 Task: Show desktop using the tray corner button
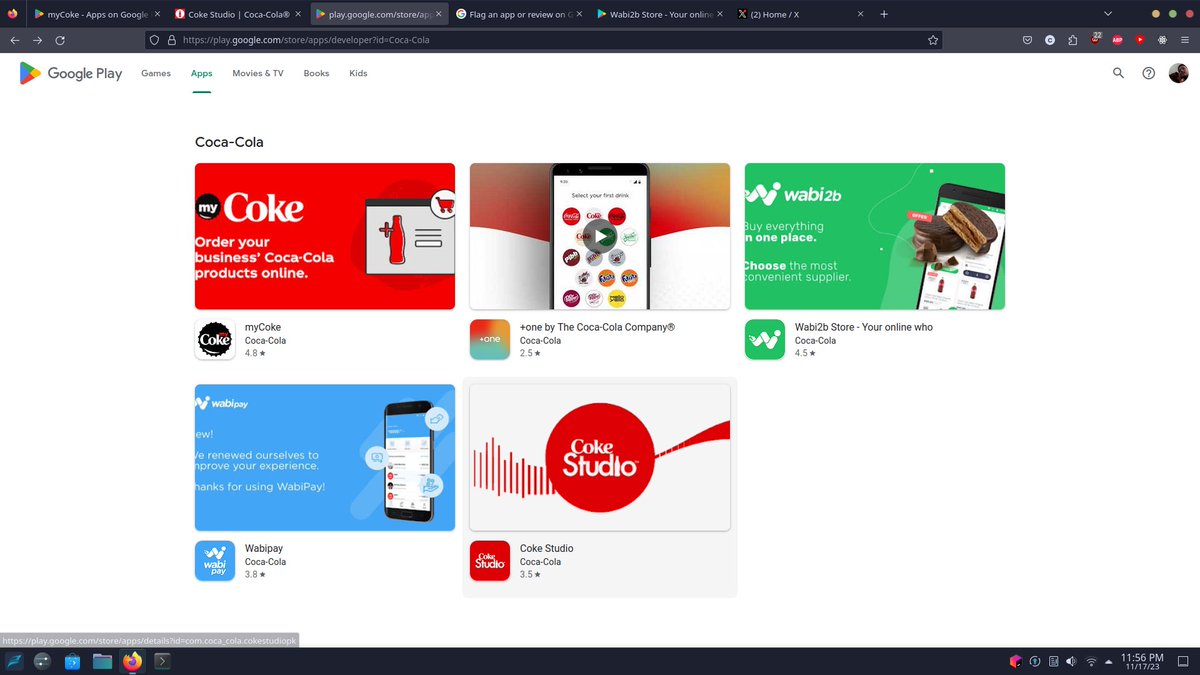(x=1185, y=661)
